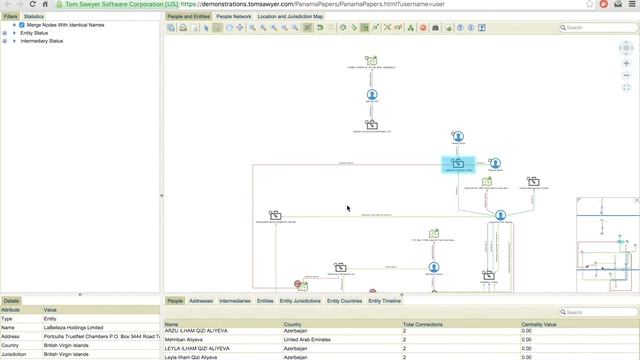Click the browser address bar URL

(312, 4)
